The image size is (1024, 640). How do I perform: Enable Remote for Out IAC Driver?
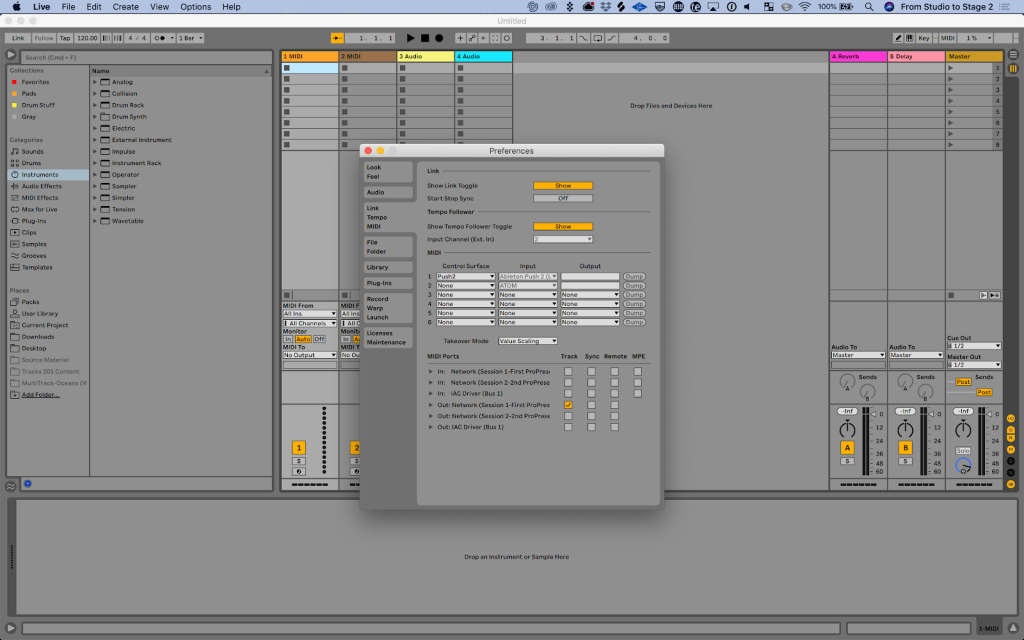point(615,427)
